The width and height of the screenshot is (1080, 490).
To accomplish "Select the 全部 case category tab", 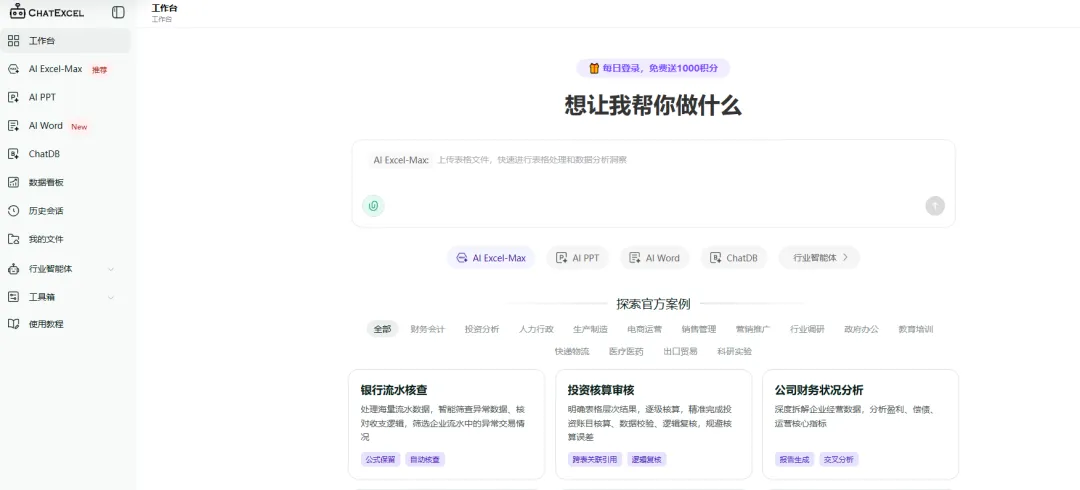I will click(382, 329).
